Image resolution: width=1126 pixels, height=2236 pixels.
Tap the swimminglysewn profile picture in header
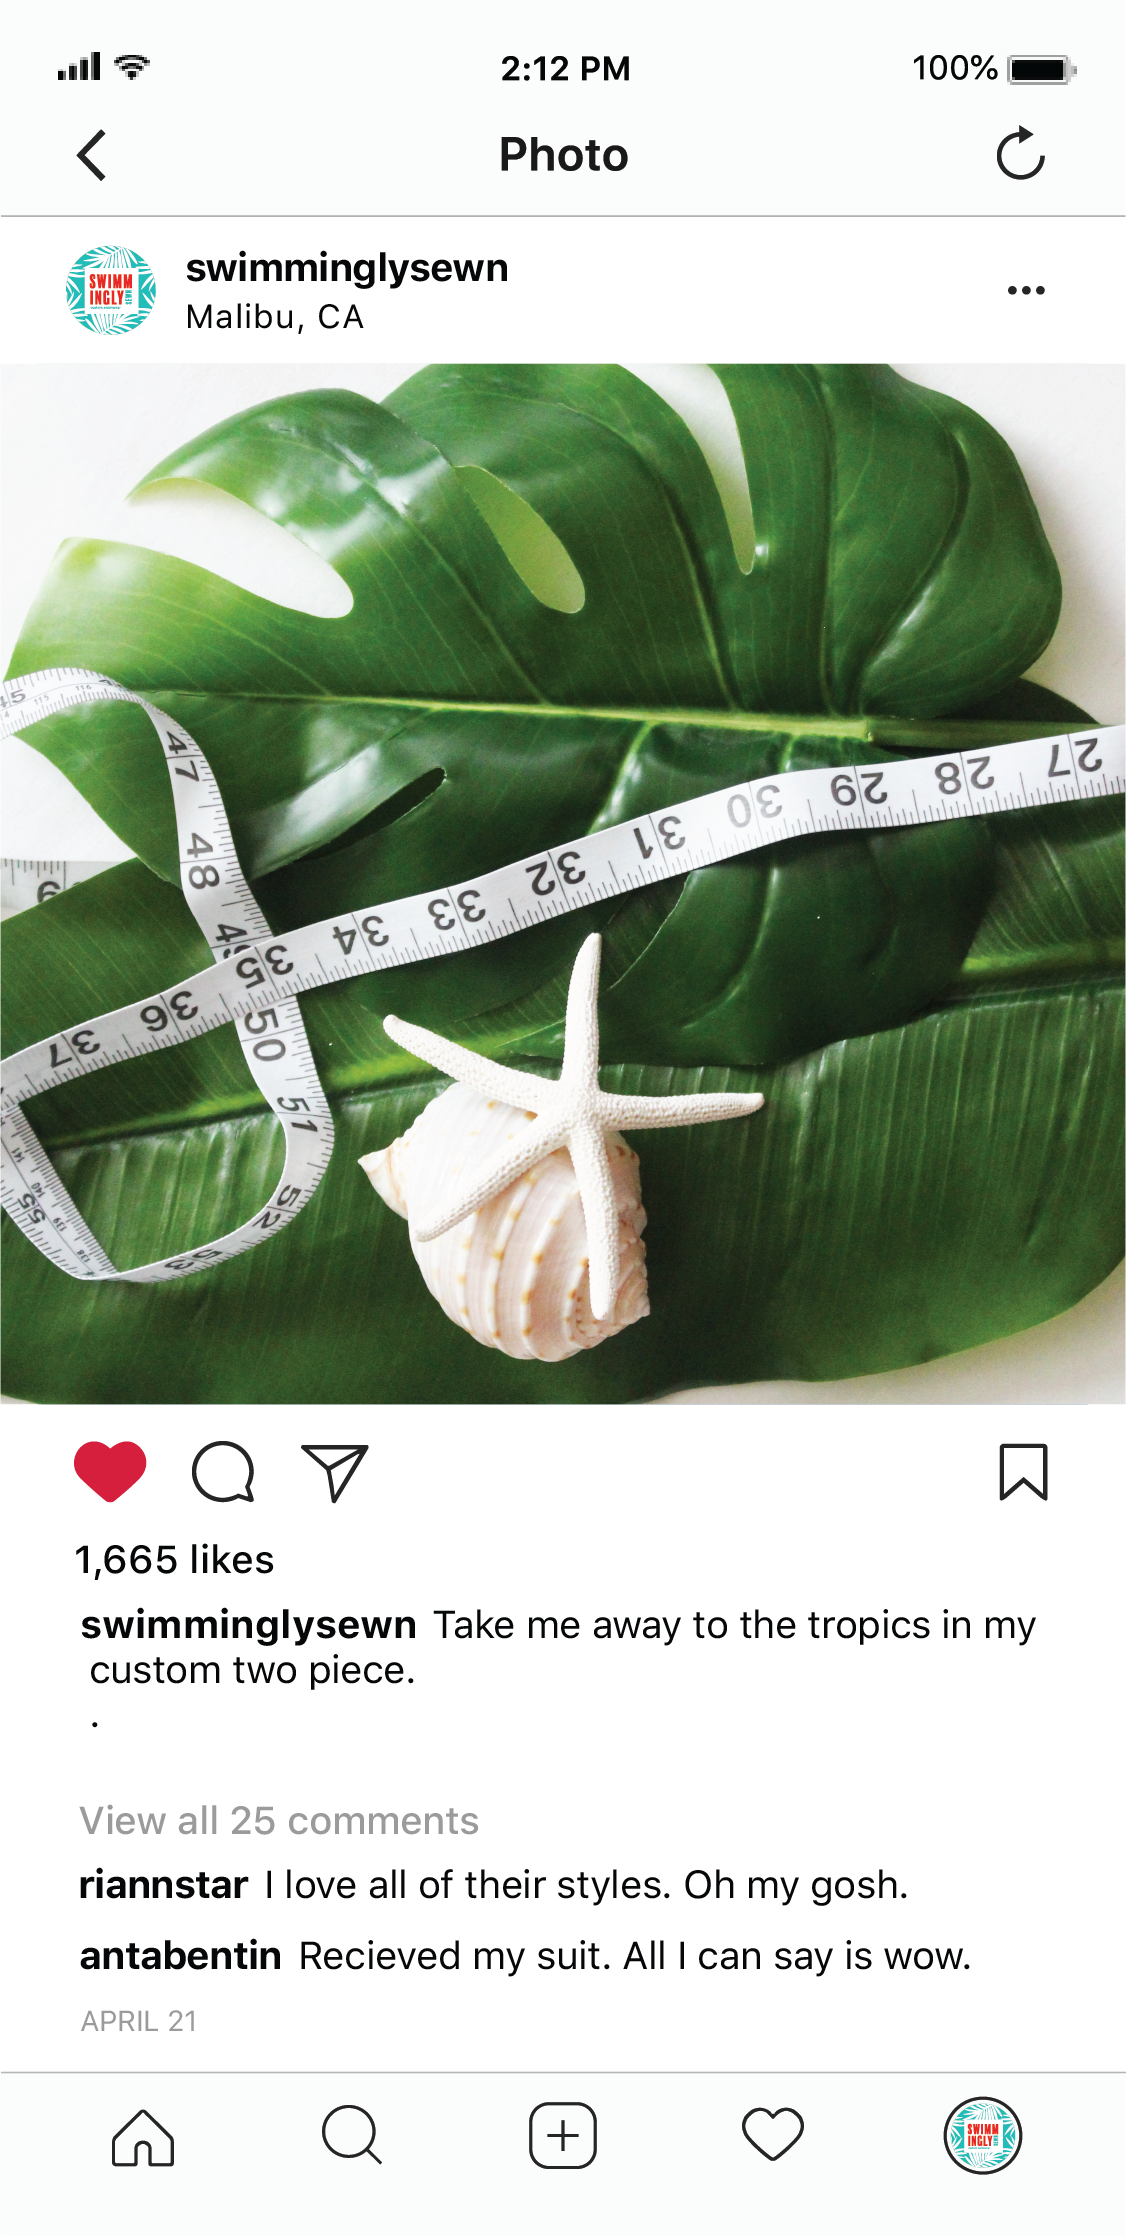pos(111,290)
